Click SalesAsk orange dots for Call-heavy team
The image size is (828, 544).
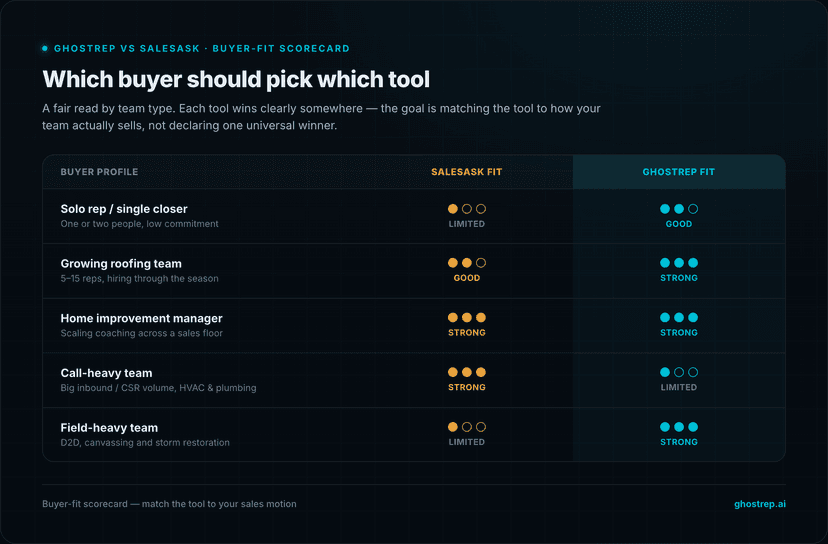point(467,372)
